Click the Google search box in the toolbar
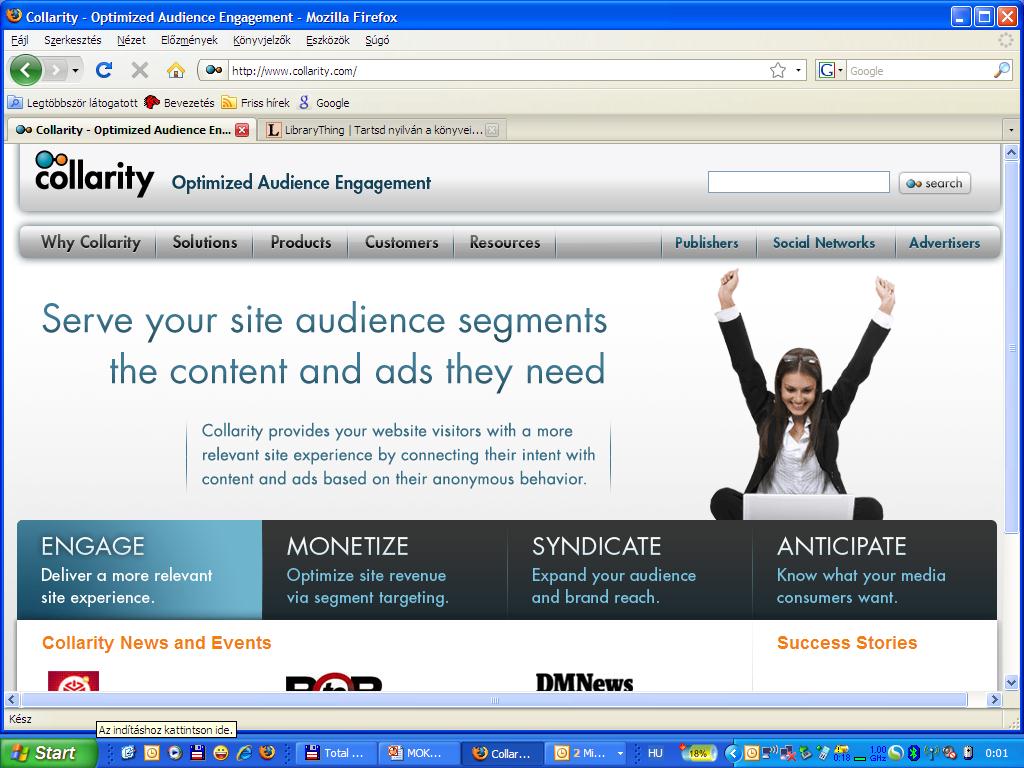This screenshot has width=1024, height=768. (x=919, y=71)
